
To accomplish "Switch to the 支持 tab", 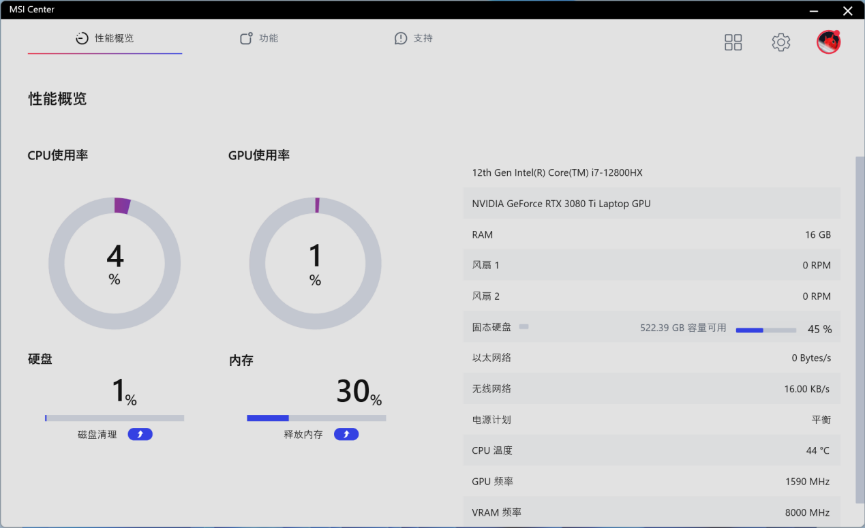I will (x=414, y=39).
